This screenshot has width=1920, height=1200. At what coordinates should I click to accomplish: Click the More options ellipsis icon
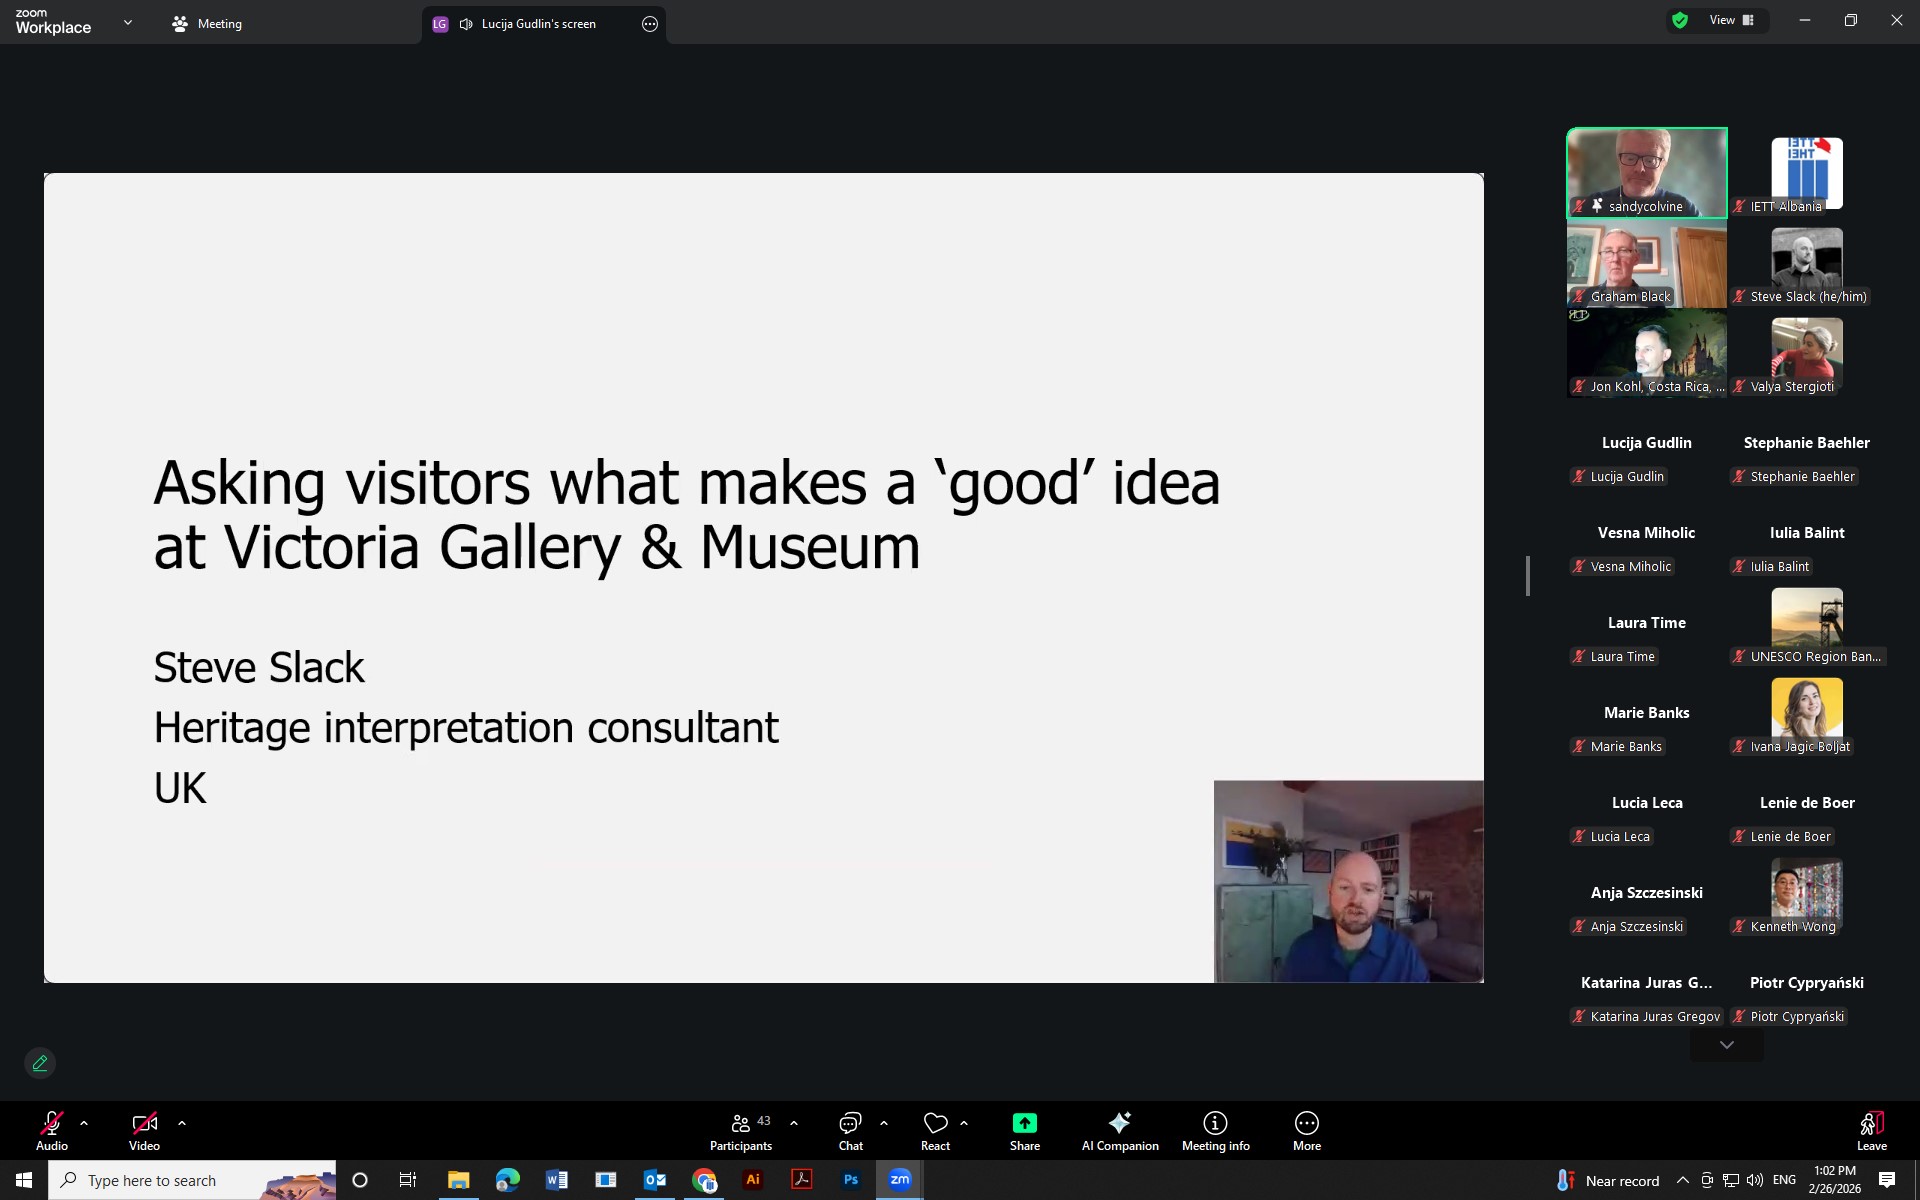point(1306,1123)
